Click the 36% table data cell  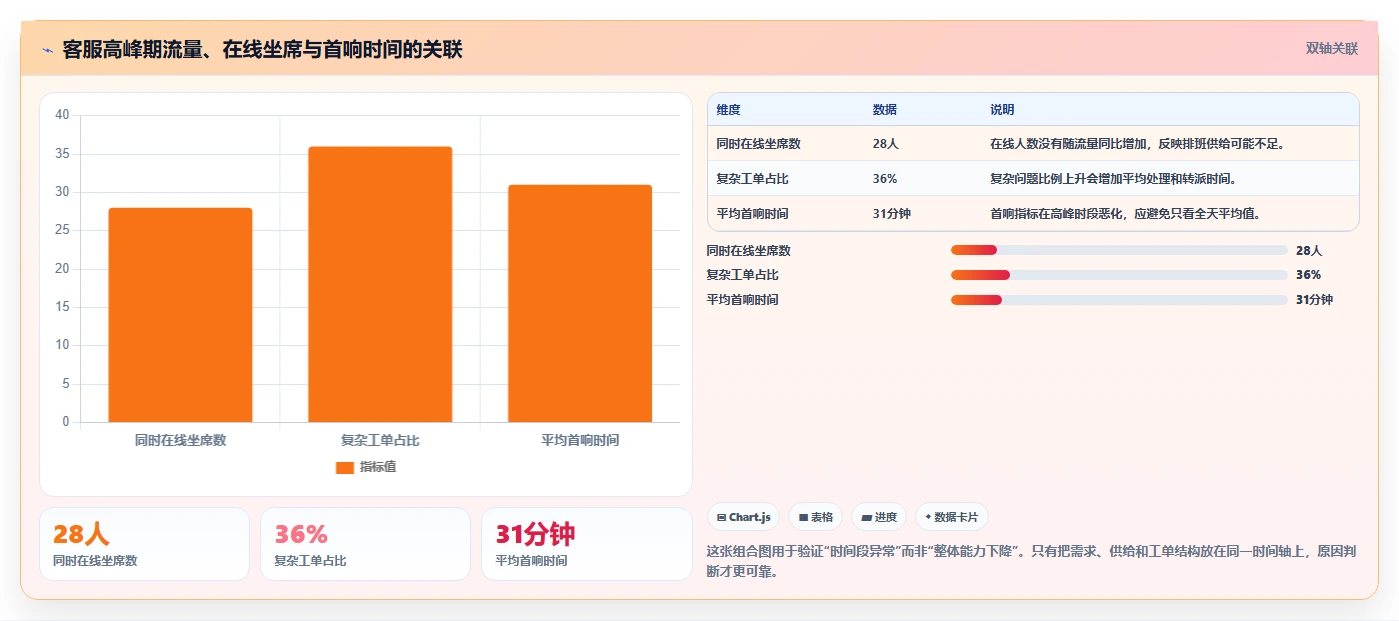pos(885,179)
